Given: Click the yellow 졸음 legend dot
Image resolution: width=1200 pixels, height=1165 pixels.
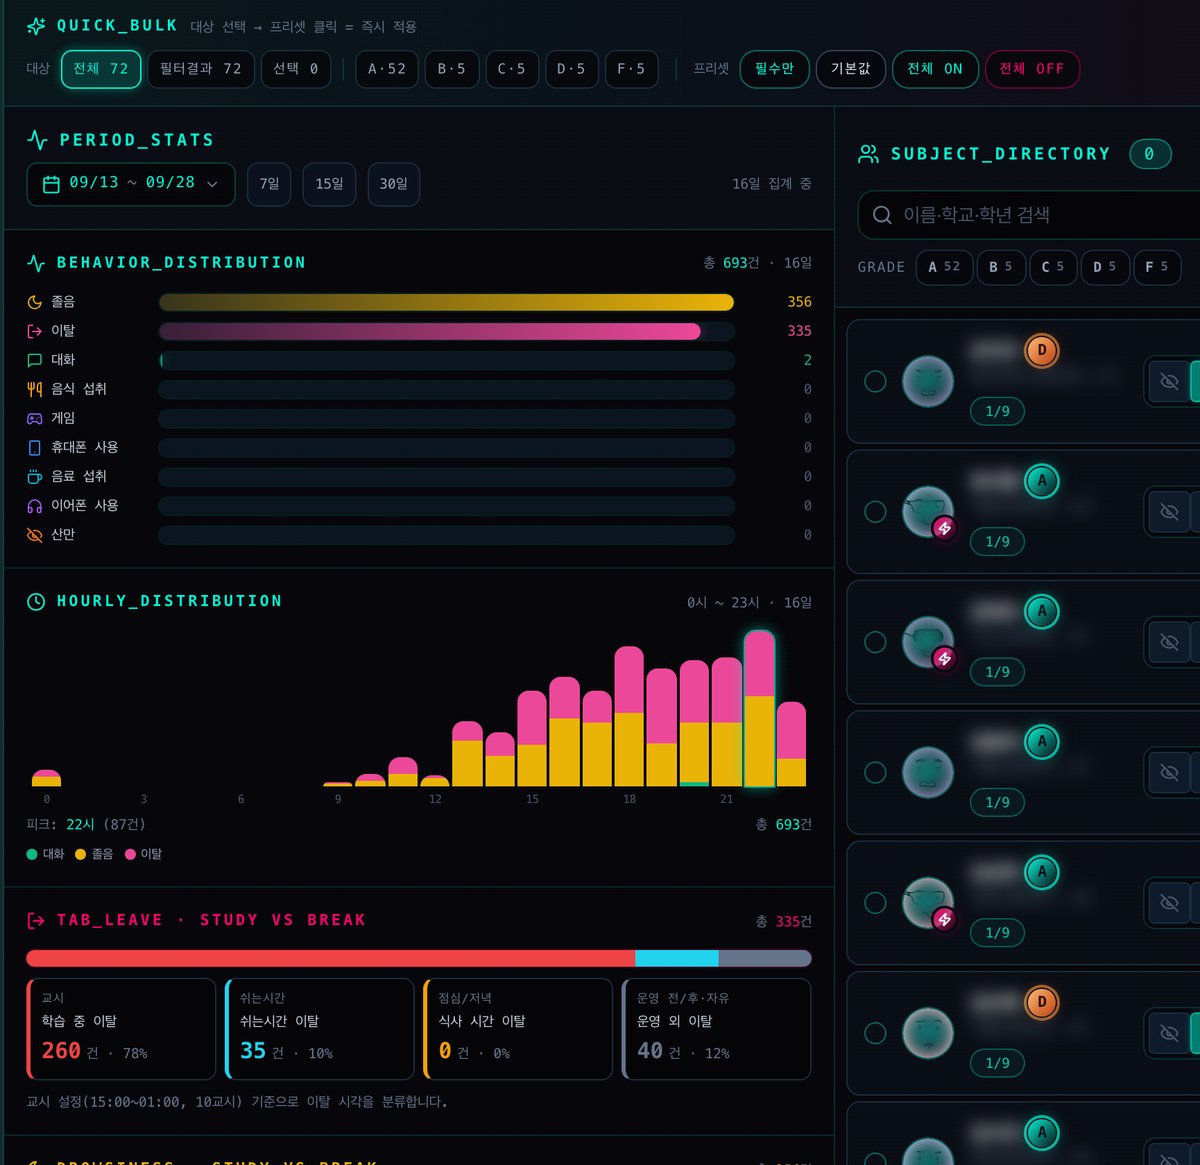Looking at the screenshot, I should [81, 855].
